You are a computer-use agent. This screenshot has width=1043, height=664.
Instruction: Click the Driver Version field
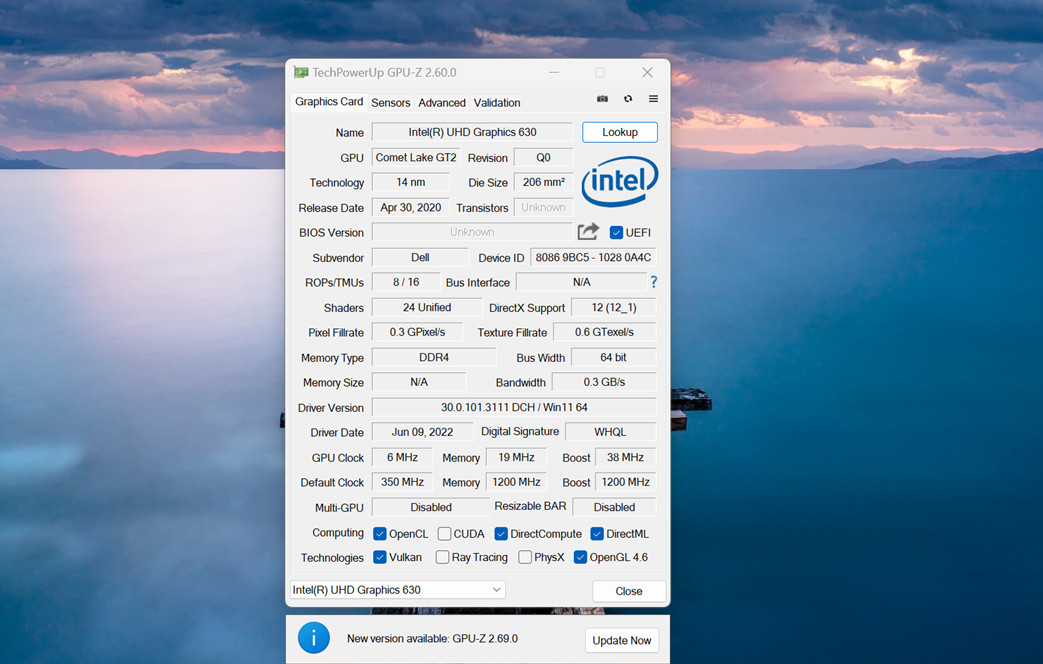(x=514, y=407)
